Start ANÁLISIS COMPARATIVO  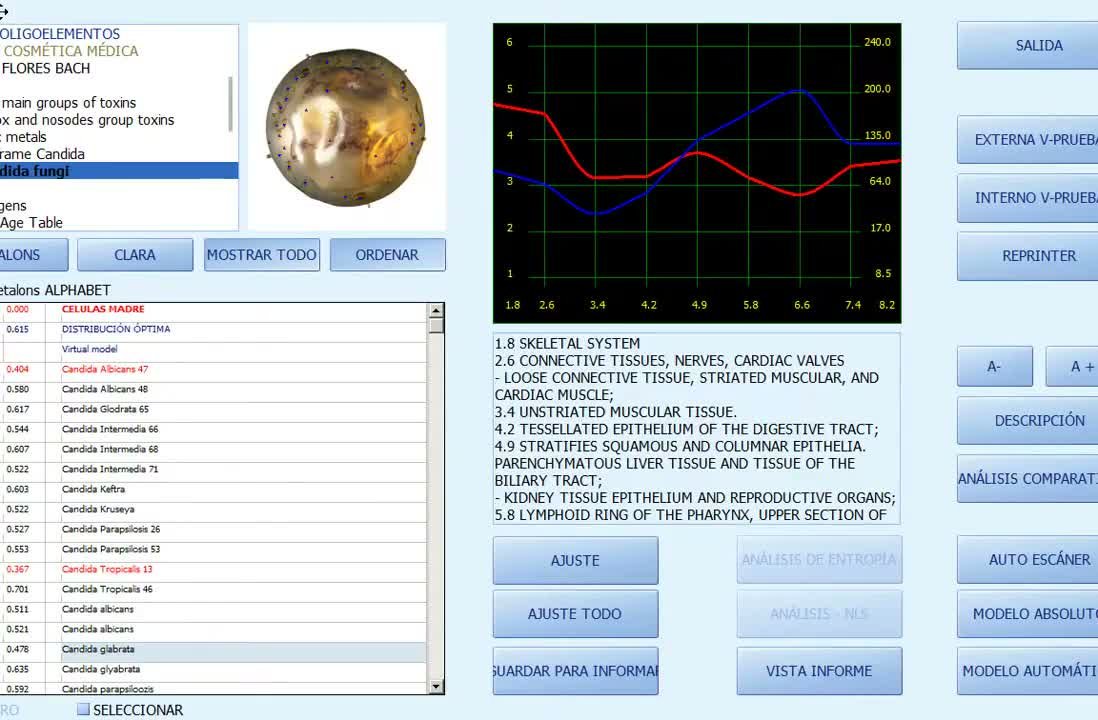pyautogui.click(x=1027, y=479)
